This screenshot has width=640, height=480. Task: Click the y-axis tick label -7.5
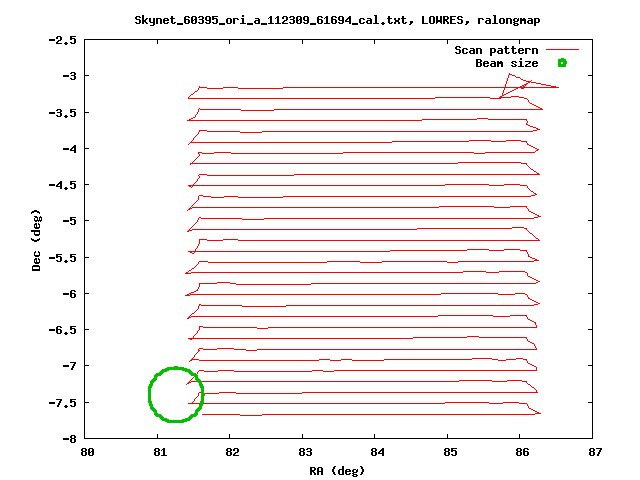click(62, 403)
